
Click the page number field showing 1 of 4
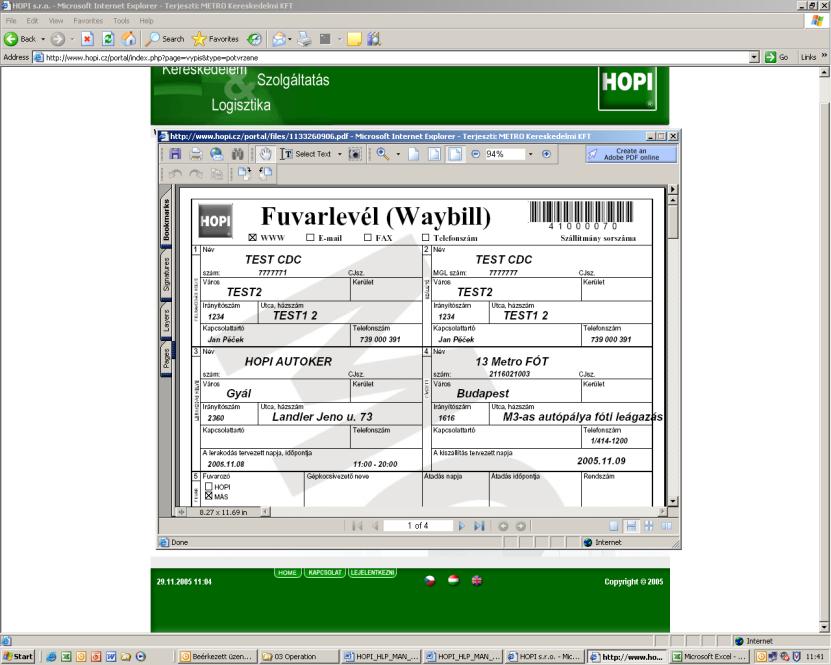[x=418, y=526]
